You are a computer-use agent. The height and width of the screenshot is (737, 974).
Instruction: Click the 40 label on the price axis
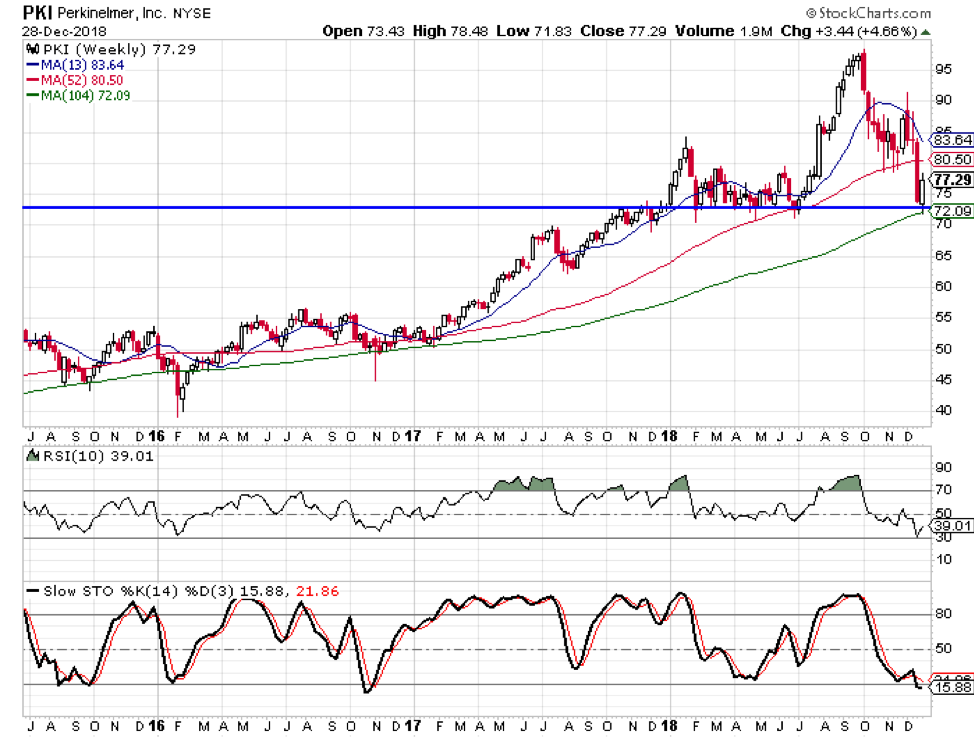tap(944, 410)
